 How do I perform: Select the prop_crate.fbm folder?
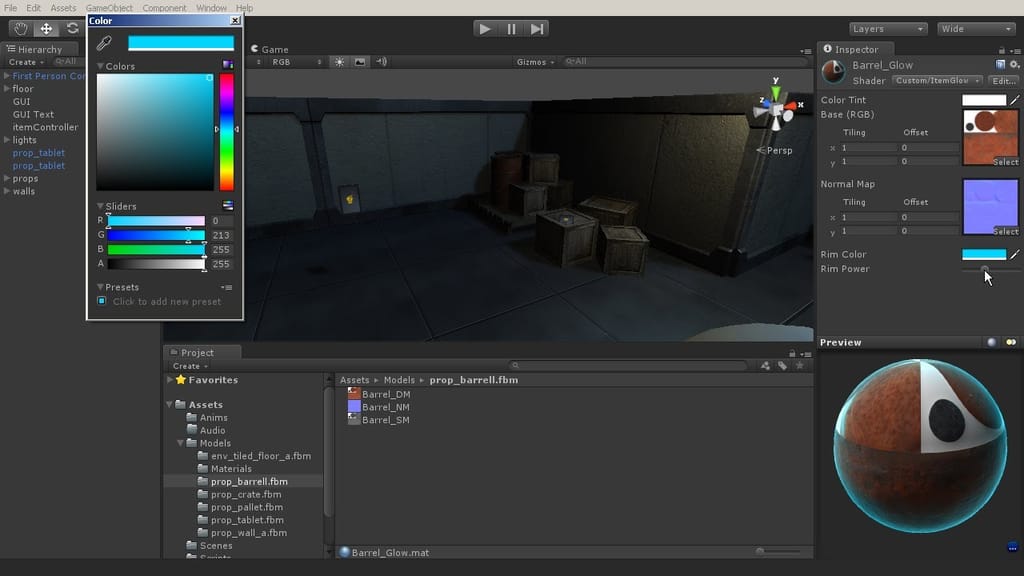coord(245,494)
